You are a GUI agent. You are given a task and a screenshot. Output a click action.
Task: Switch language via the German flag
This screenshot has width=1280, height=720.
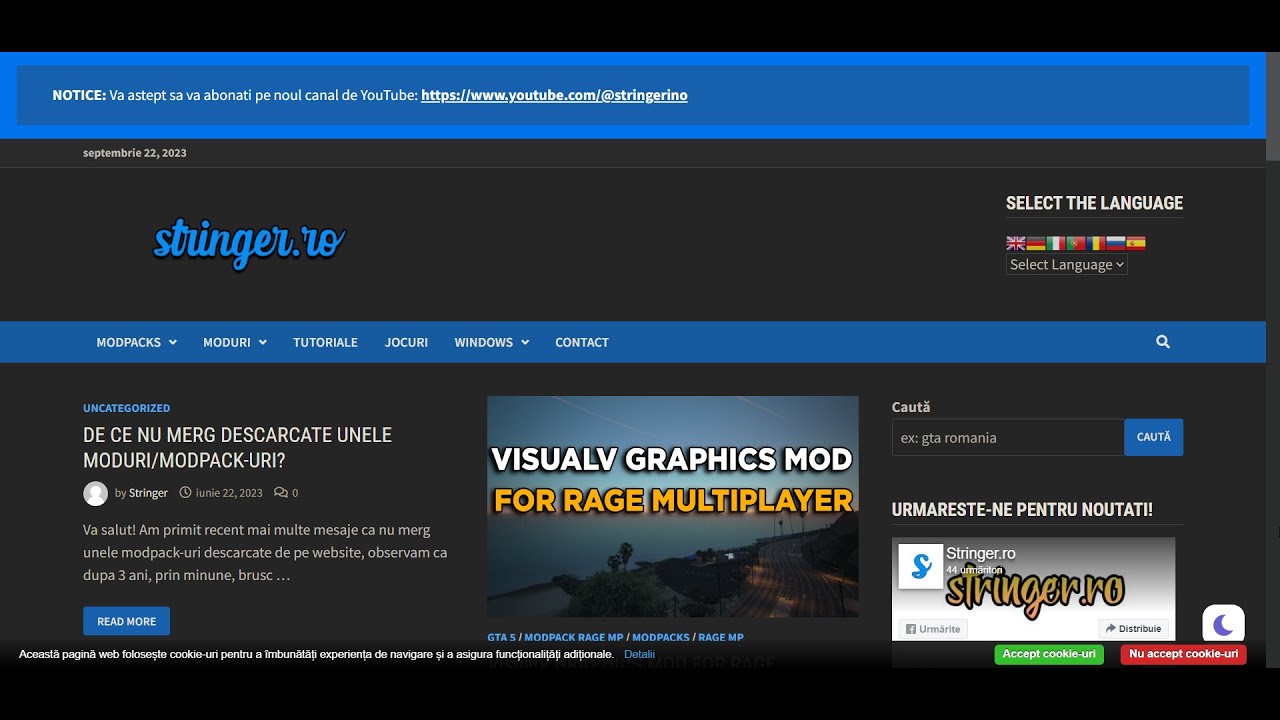[x=1035, y=243]
